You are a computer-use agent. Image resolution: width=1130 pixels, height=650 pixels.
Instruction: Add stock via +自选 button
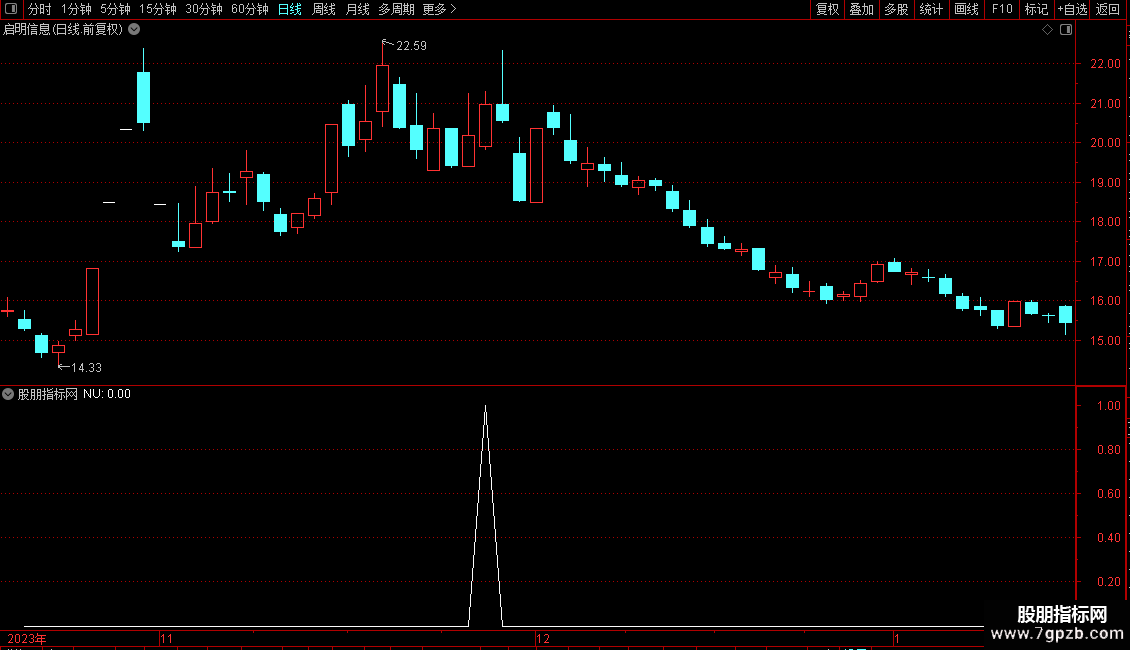1072,9
